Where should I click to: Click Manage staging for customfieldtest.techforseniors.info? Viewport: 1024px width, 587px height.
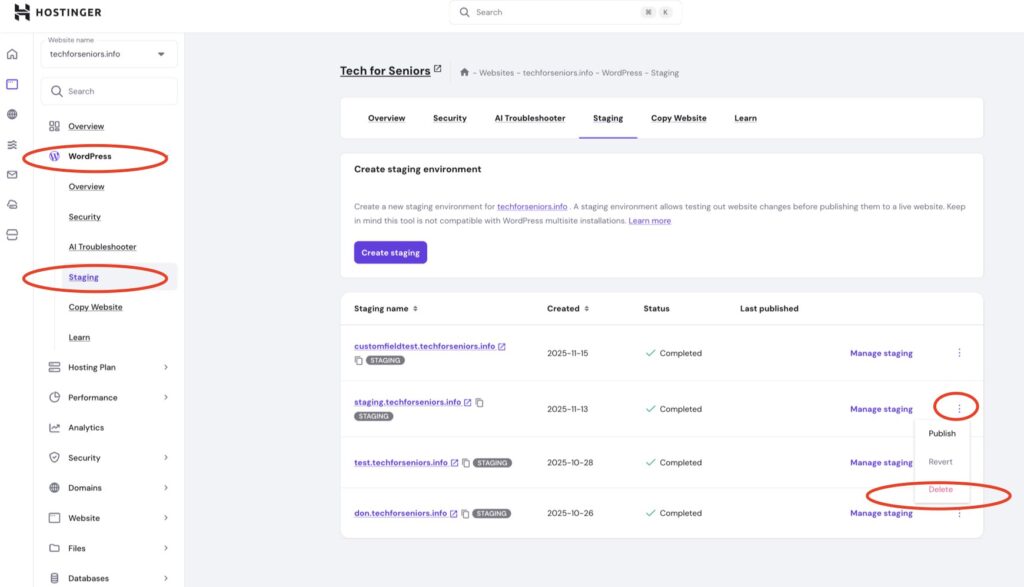881,353
